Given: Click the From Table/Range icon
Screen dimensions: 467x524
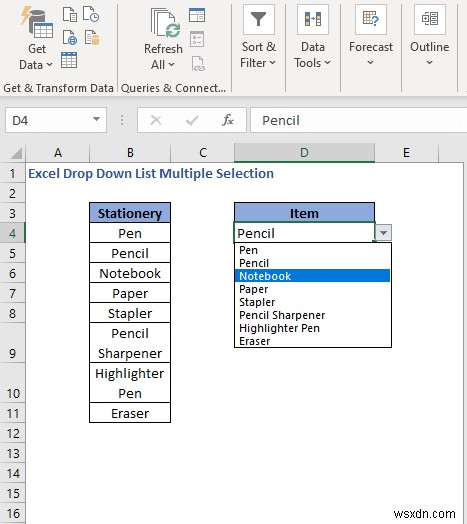Looking at the screenshot, I should pyautogui.click(x=69, y=60).
